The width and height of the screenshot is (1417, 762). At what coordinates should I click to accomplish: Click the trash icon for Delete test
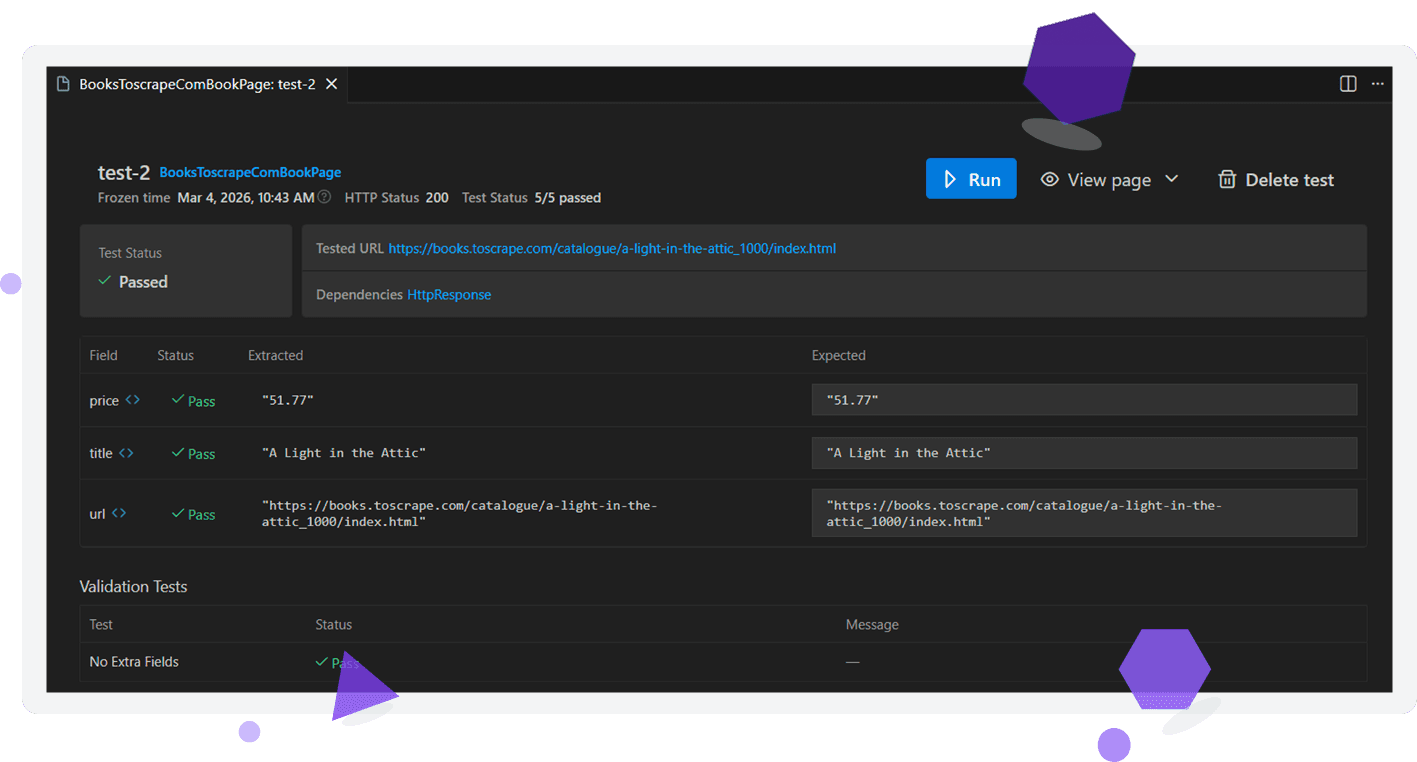pyautogui.click(x=1226, y=180)
